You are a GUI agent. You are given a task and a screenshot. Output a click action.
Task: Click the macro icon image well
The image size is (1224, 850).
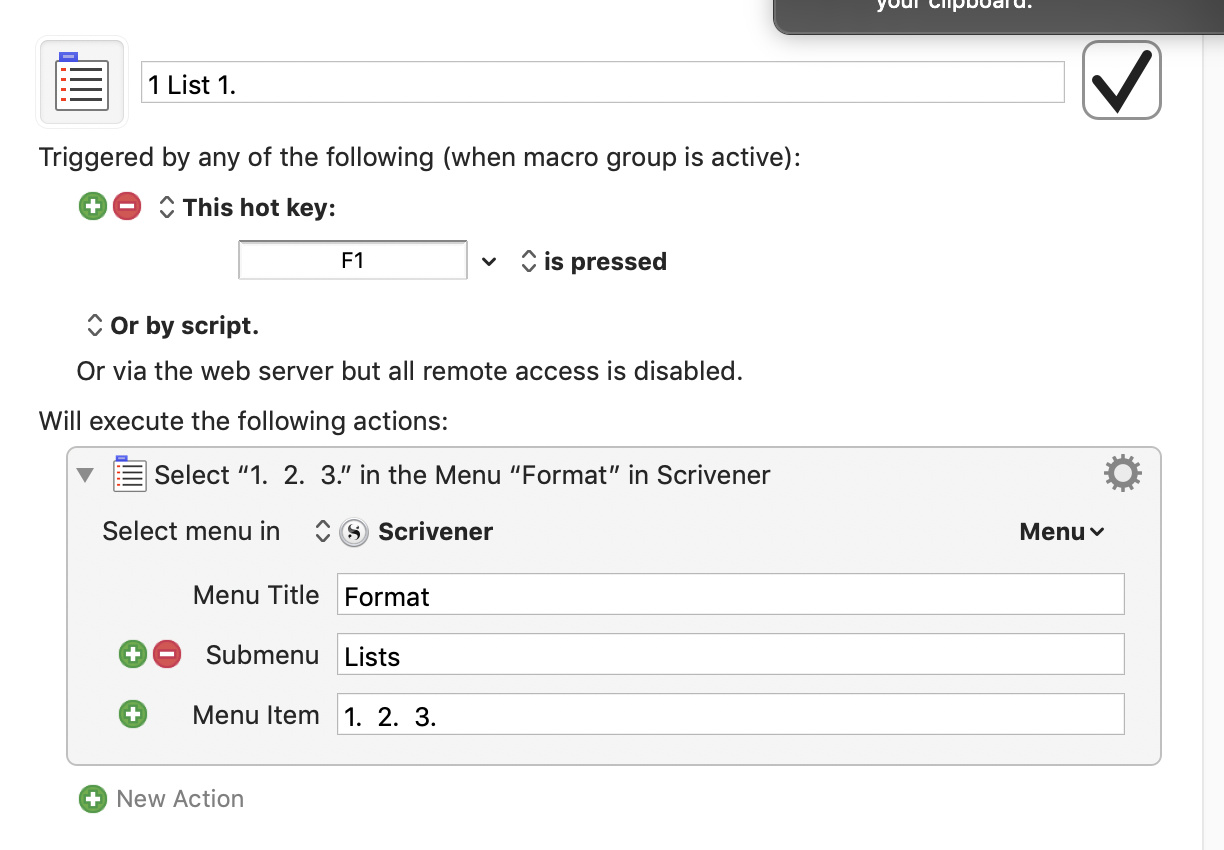(82, 83)
